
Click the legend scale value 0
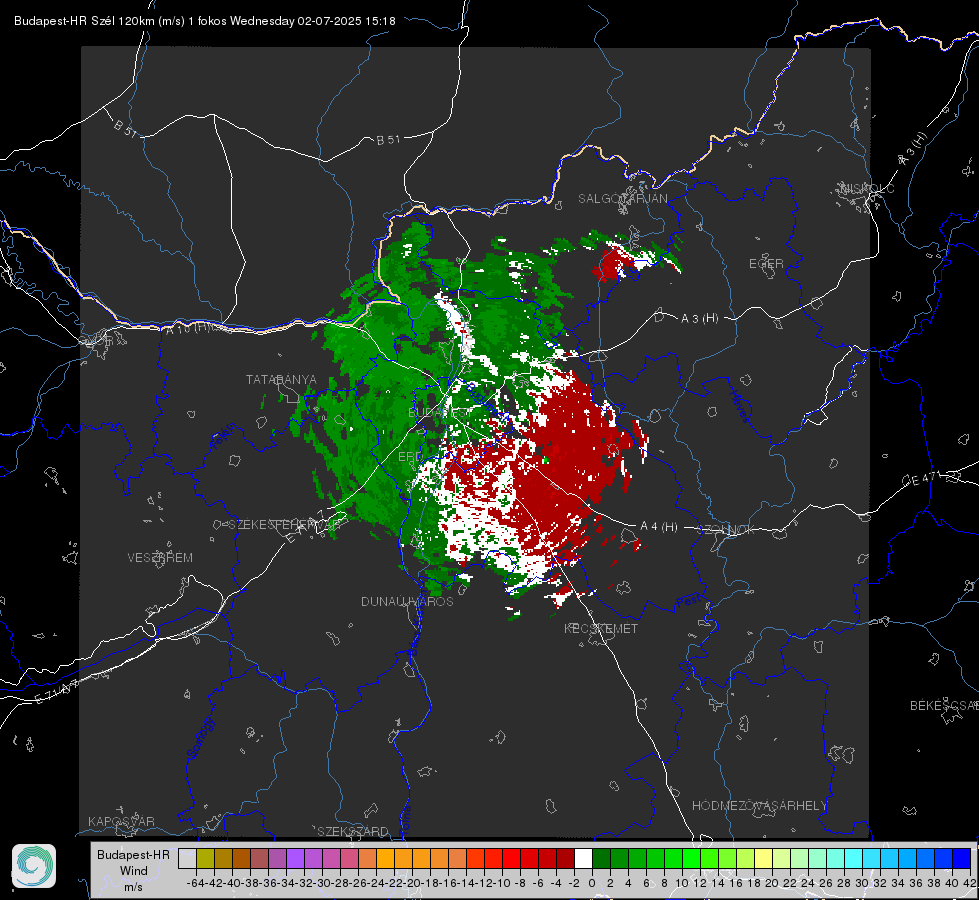592,883
